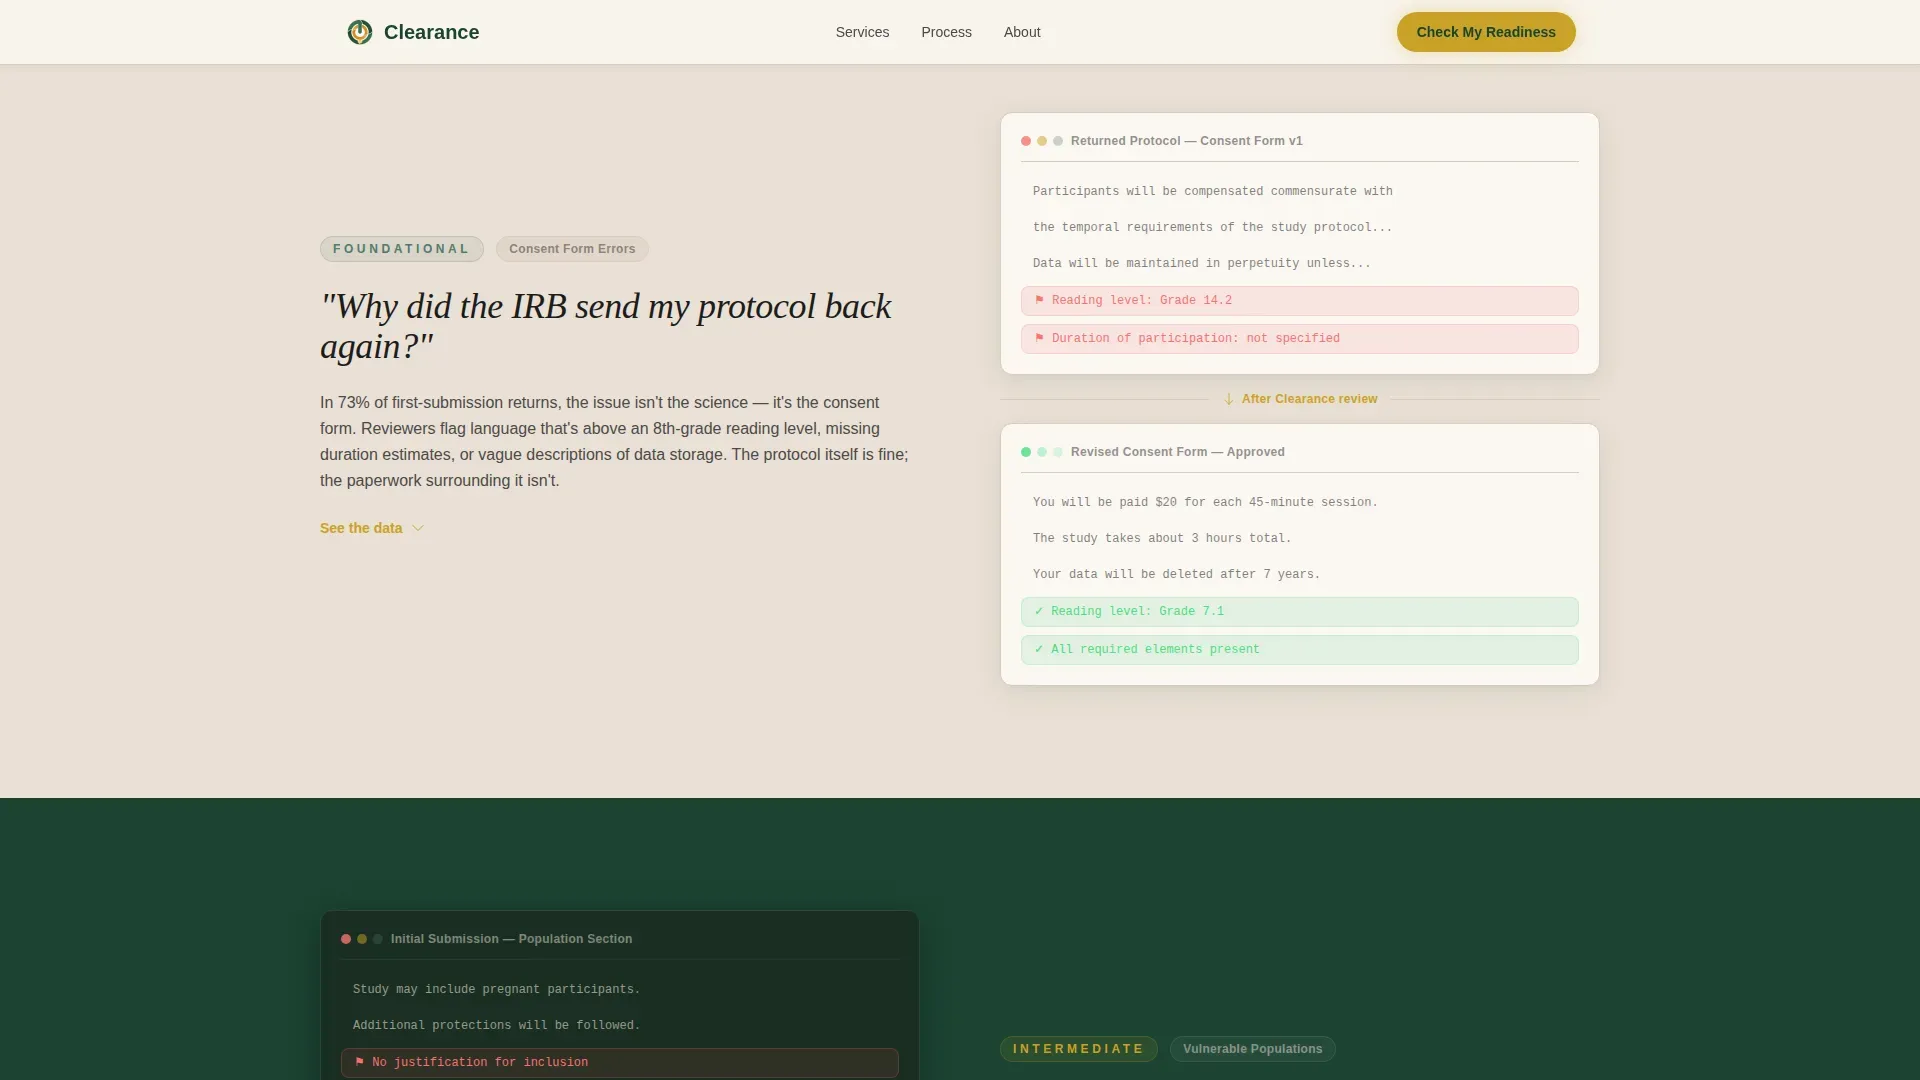Click the flag icon beside Duration of participation
Screen dimensions: 1920x1080
click(1039, 338)
